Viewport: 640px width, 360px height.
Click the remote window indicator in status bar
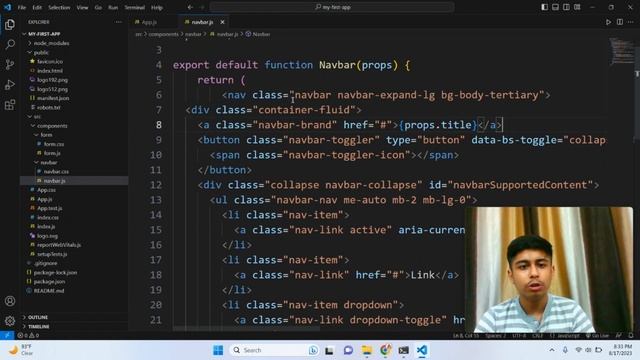7,335
